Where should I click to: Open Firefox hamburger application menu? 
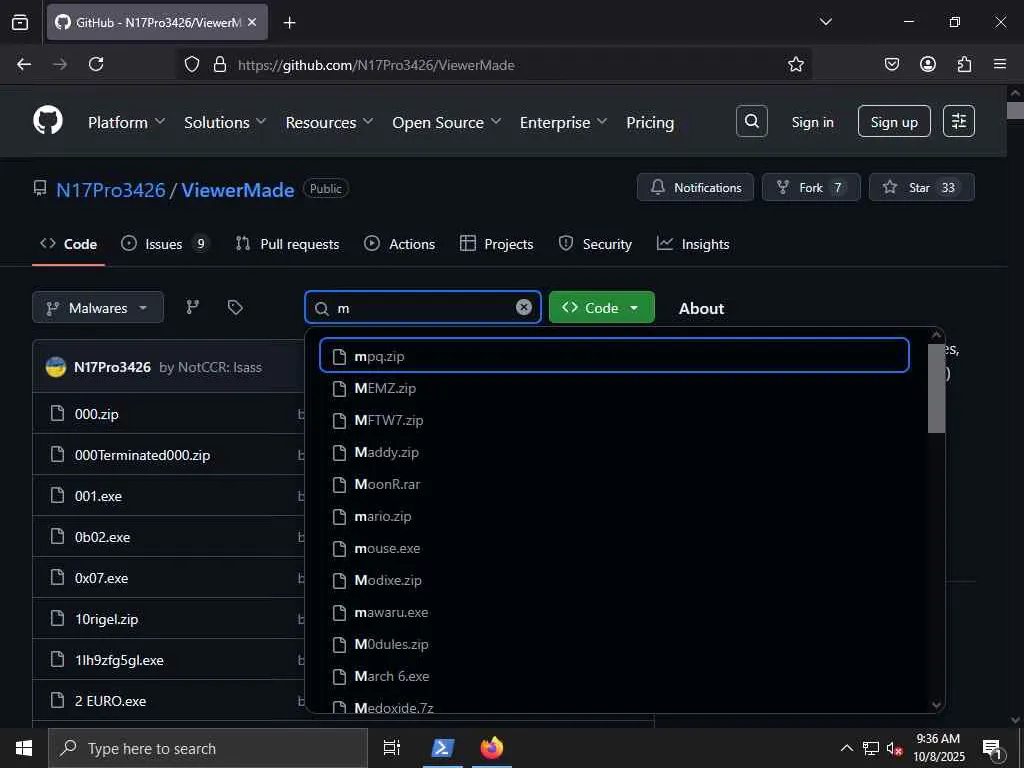pos(1000,64)
